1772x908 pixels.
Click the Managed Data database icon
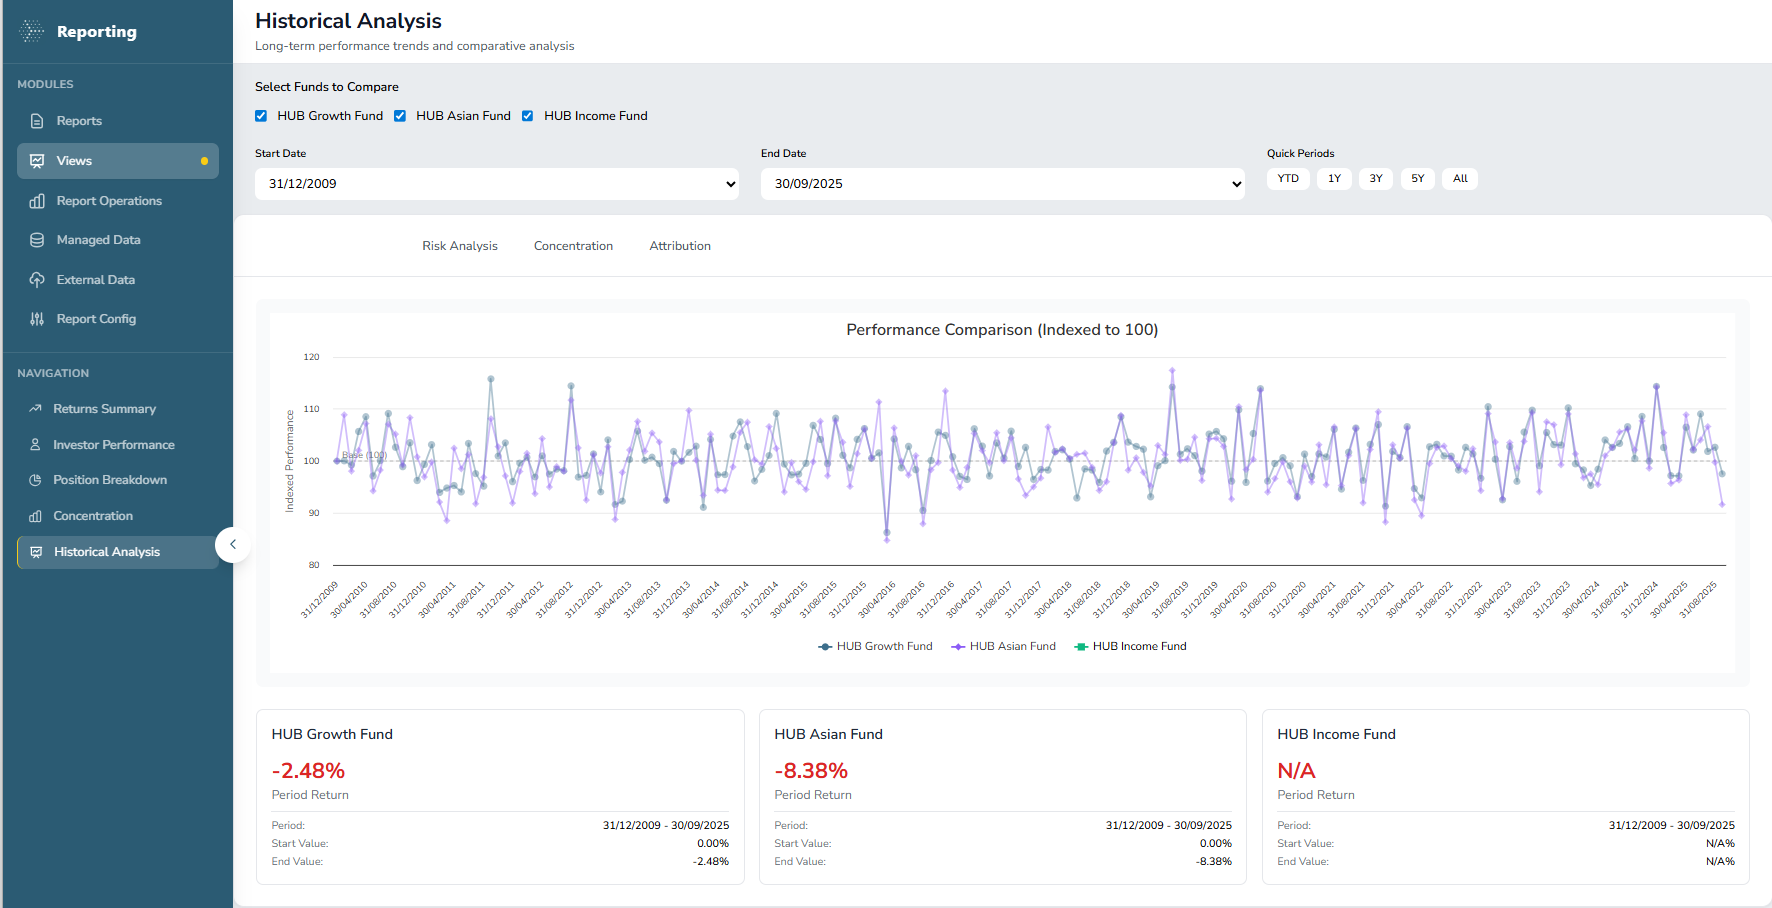(37, 240)
